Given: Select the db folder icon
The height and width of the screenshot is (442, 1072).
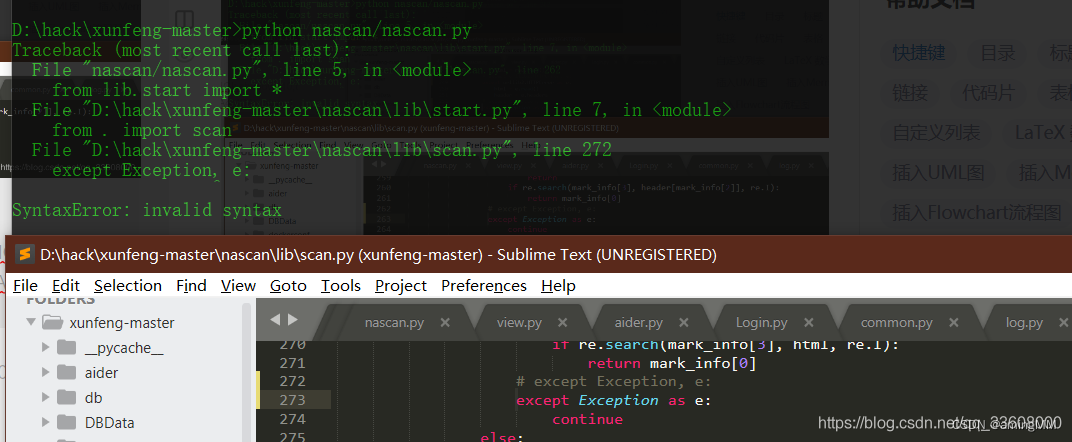Looking at the screenshot, I should [x=66, y=398].
